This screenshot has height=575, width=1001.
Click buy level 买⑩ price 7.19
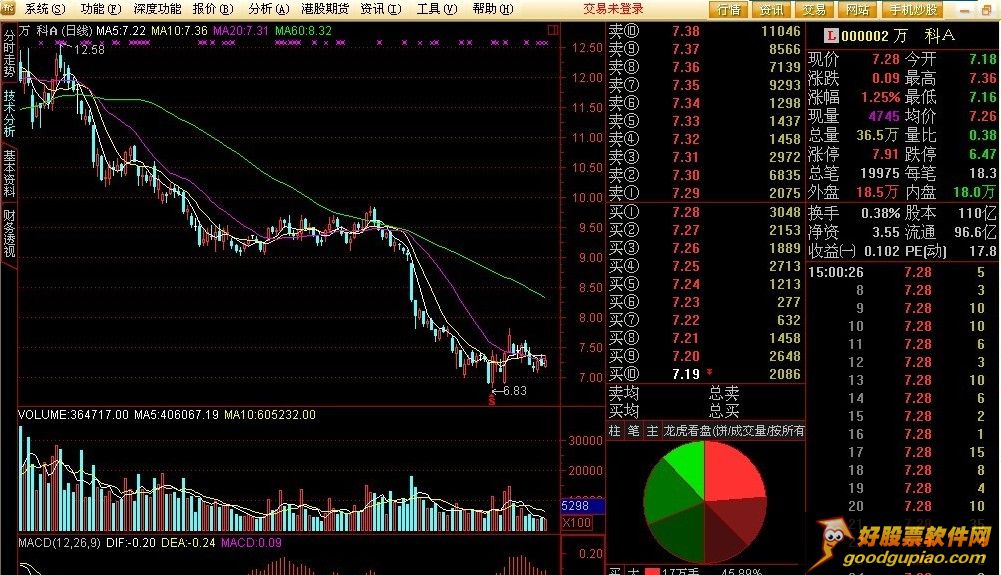[686, 374]
